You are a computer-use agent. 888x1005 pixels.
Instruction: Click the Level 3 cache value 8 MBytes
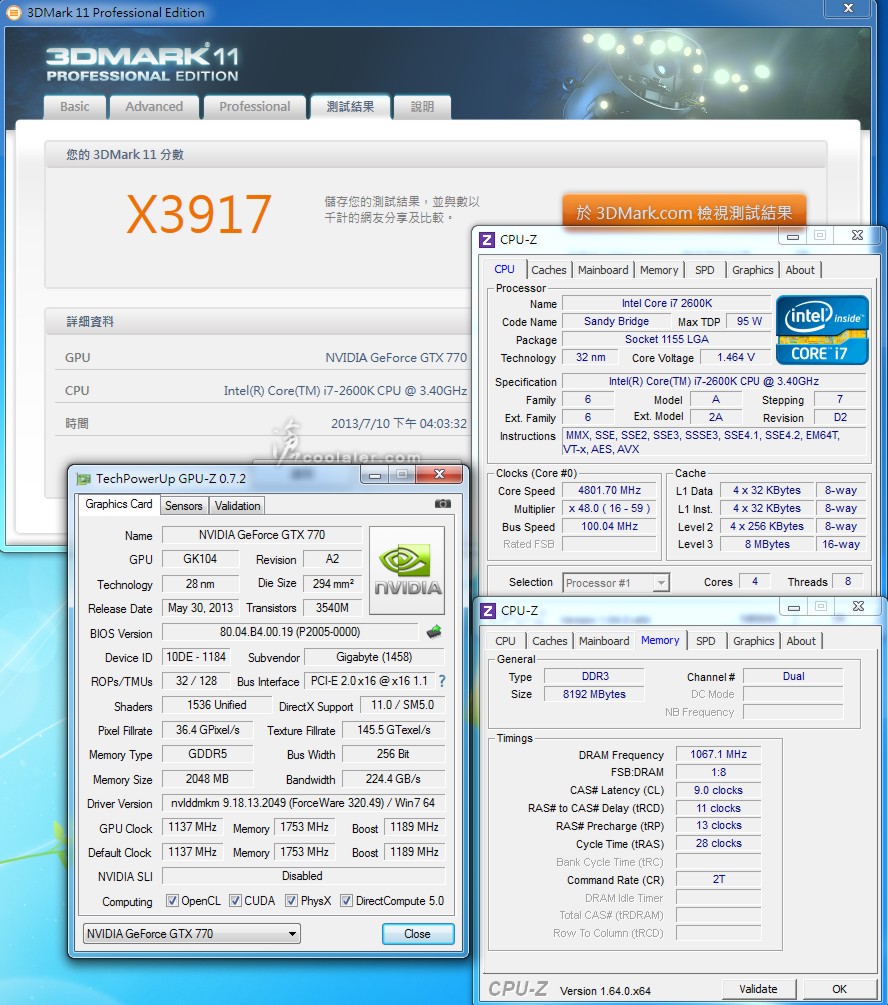point(767,544)
